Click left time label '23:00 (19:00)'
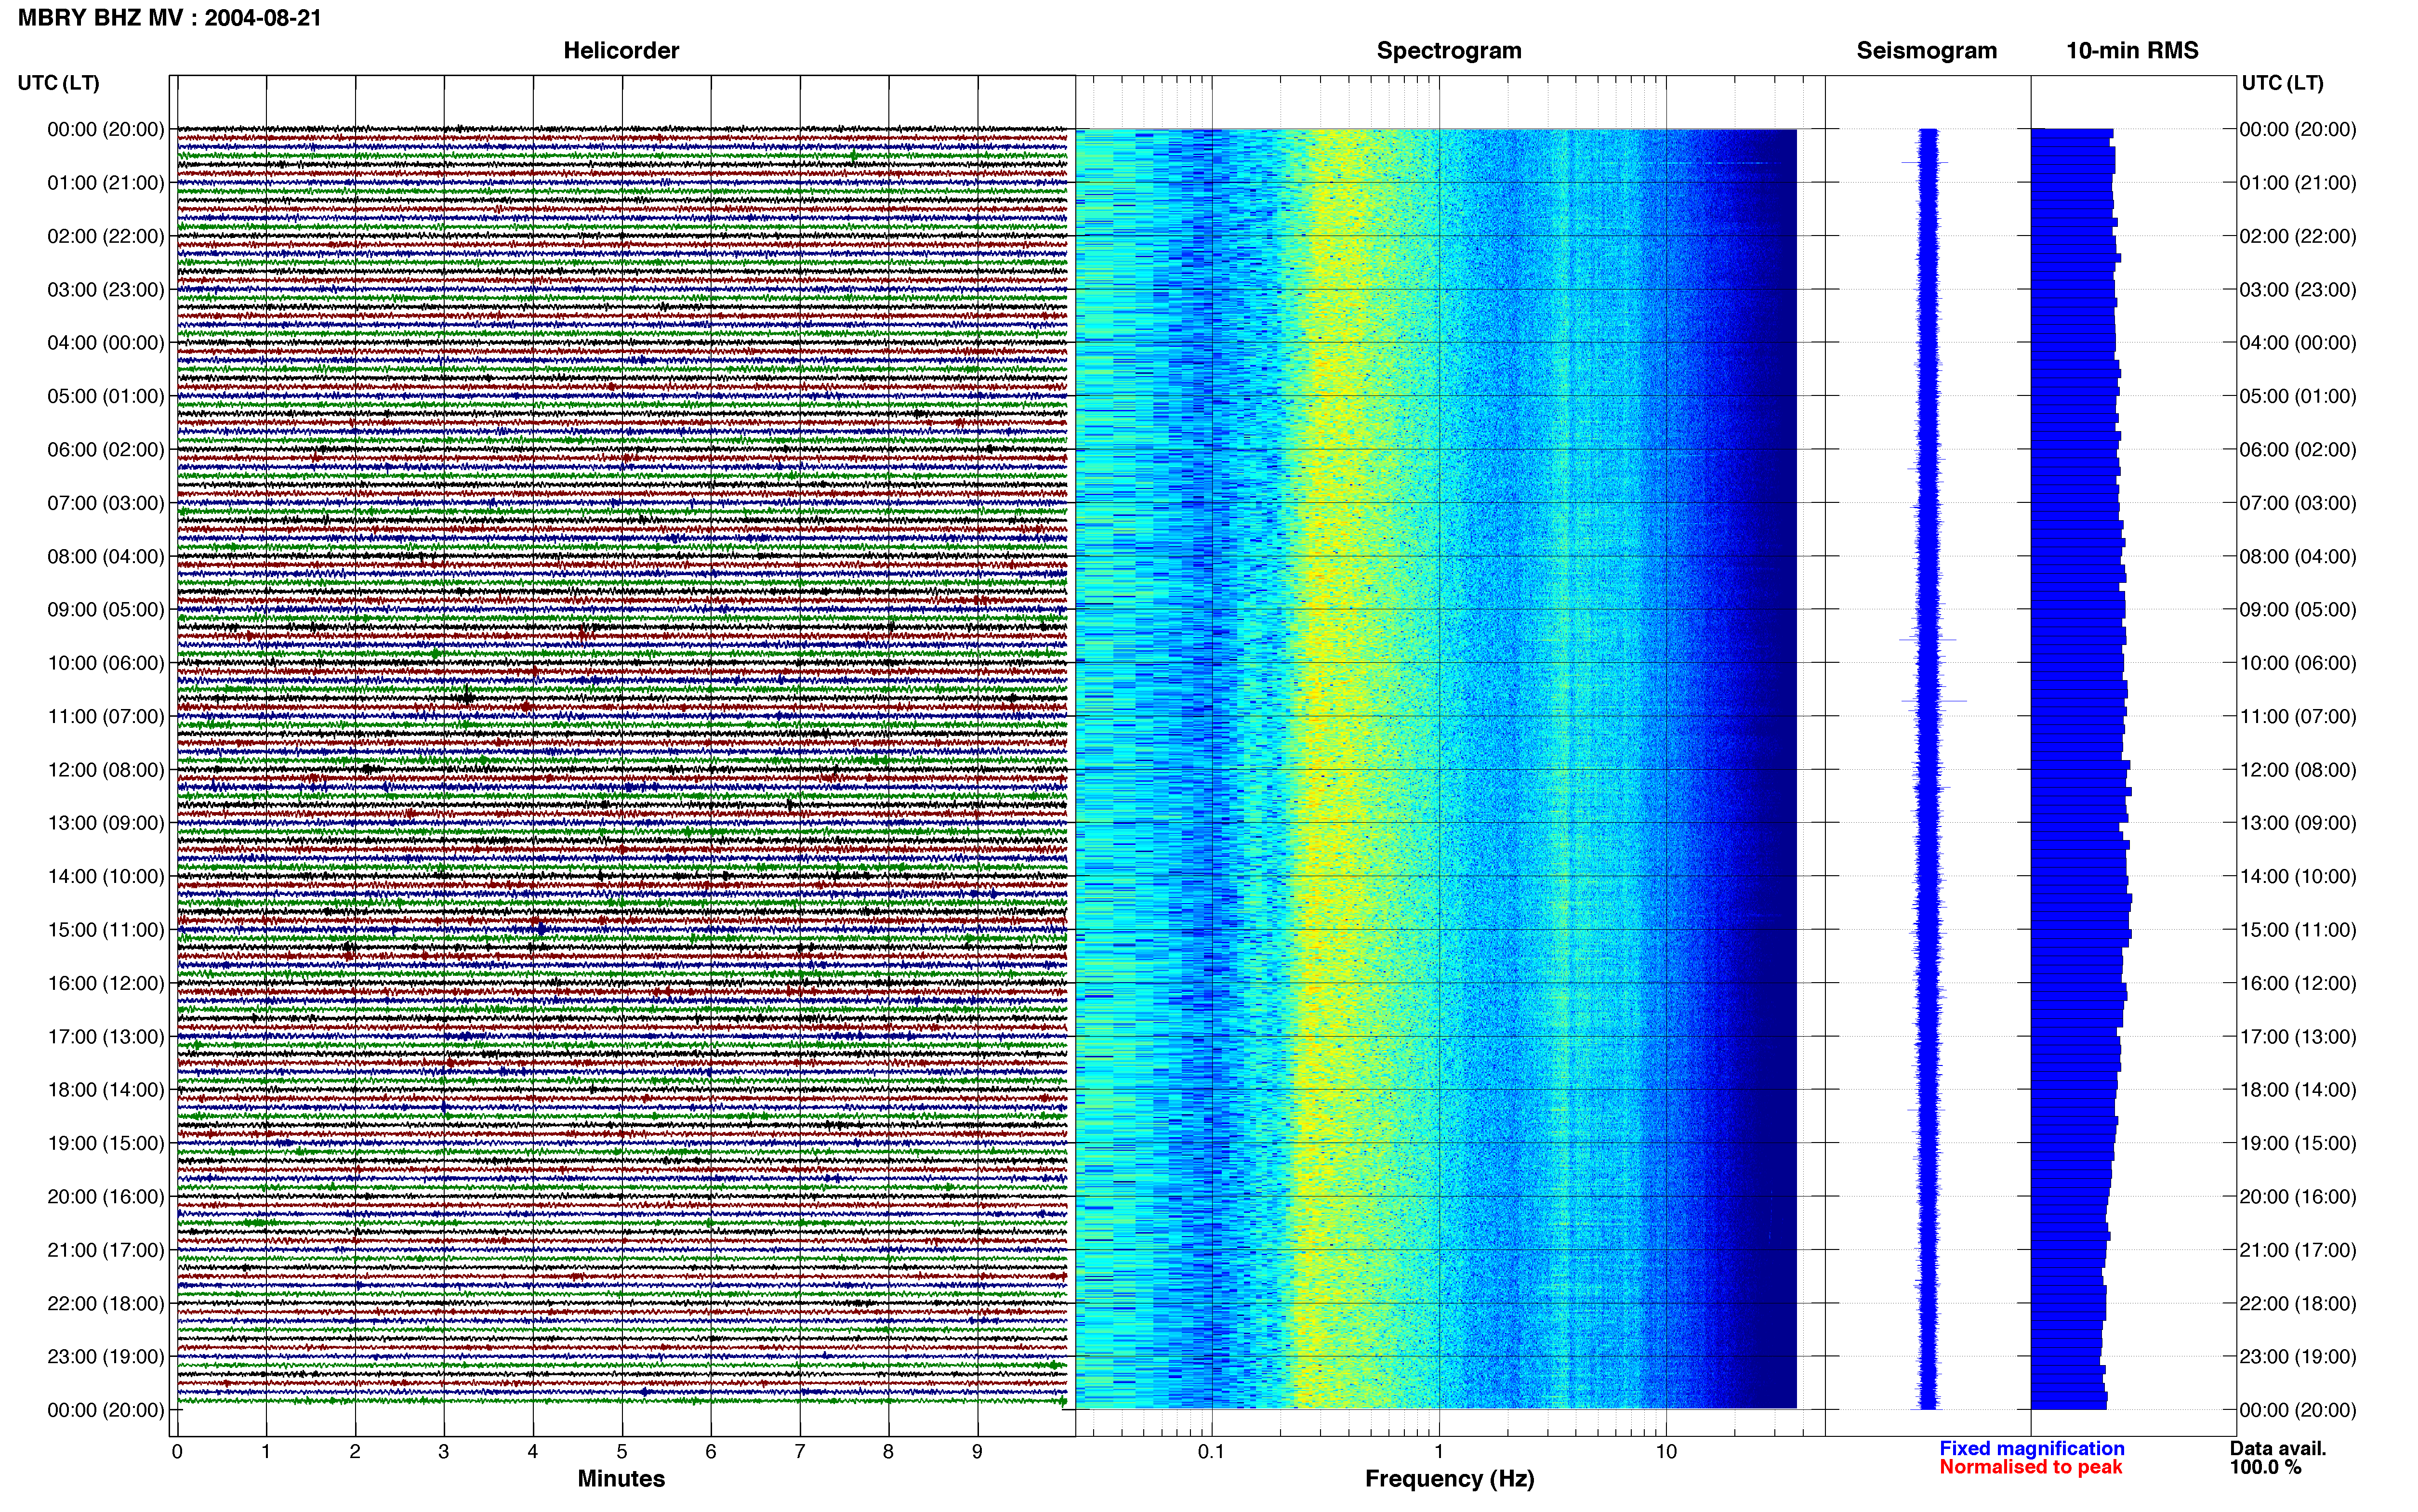 coord(106,1357)
